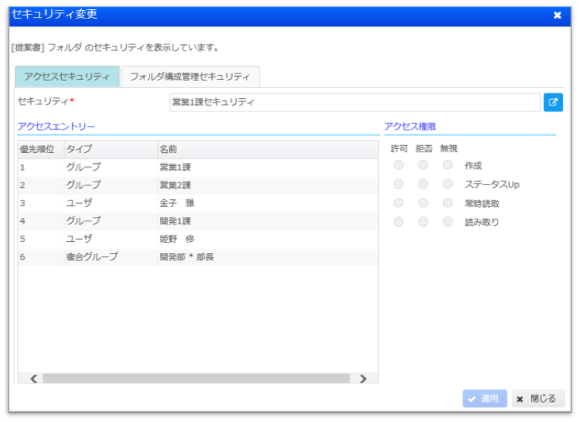The width and height of the screenshot is (579, 422).
Task: Click the 適用 apply button
Action: tap(484, 399)
